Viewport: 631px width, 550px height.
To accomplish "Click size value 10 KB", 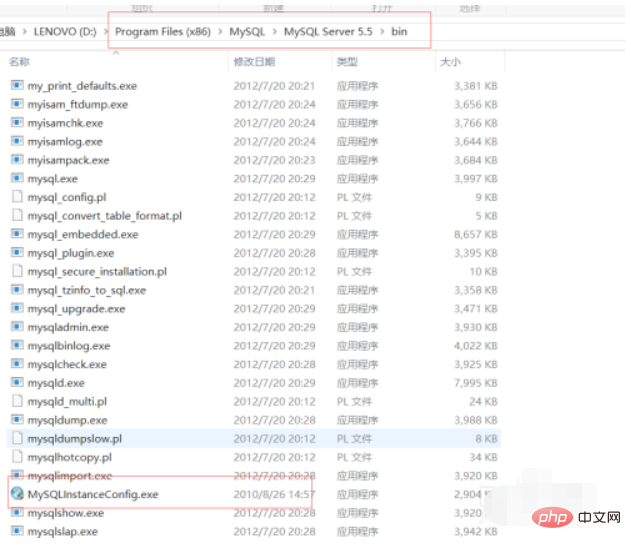I will pos(483,272).
